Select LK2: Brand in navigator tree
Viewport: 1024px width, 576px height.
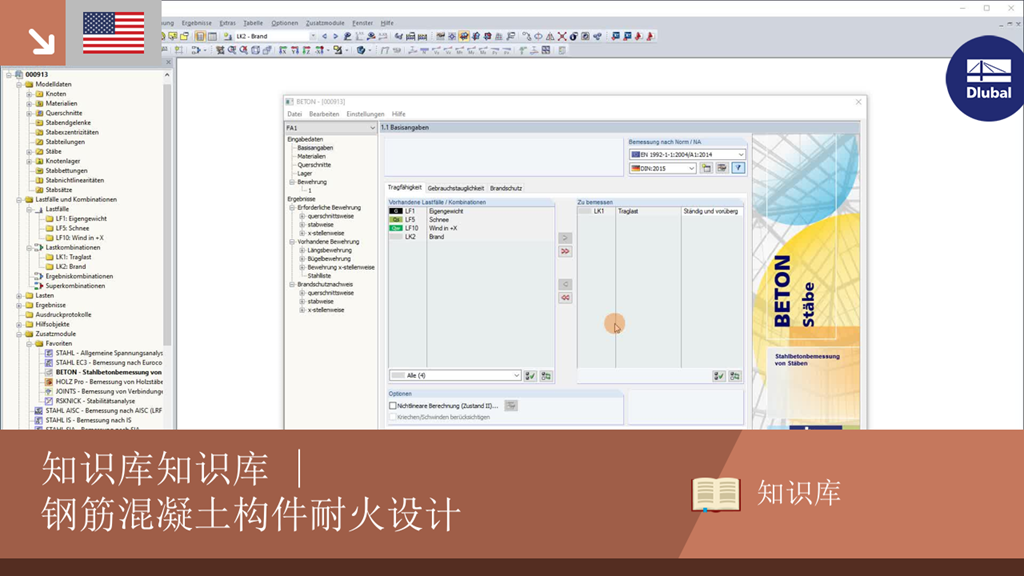(71, 266)
